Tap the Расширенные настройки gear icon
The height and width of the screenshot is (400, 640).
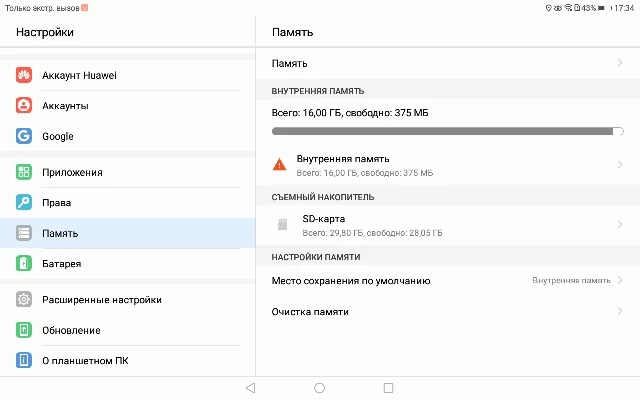click(24, 299)
